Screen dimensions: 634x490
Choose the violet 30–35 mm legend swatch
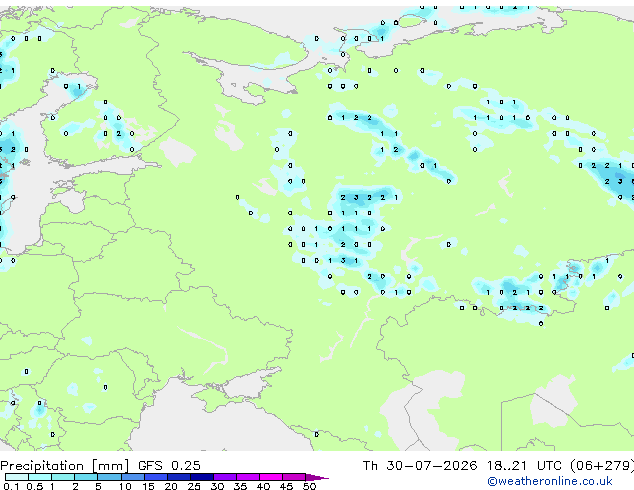click(225, 477)
